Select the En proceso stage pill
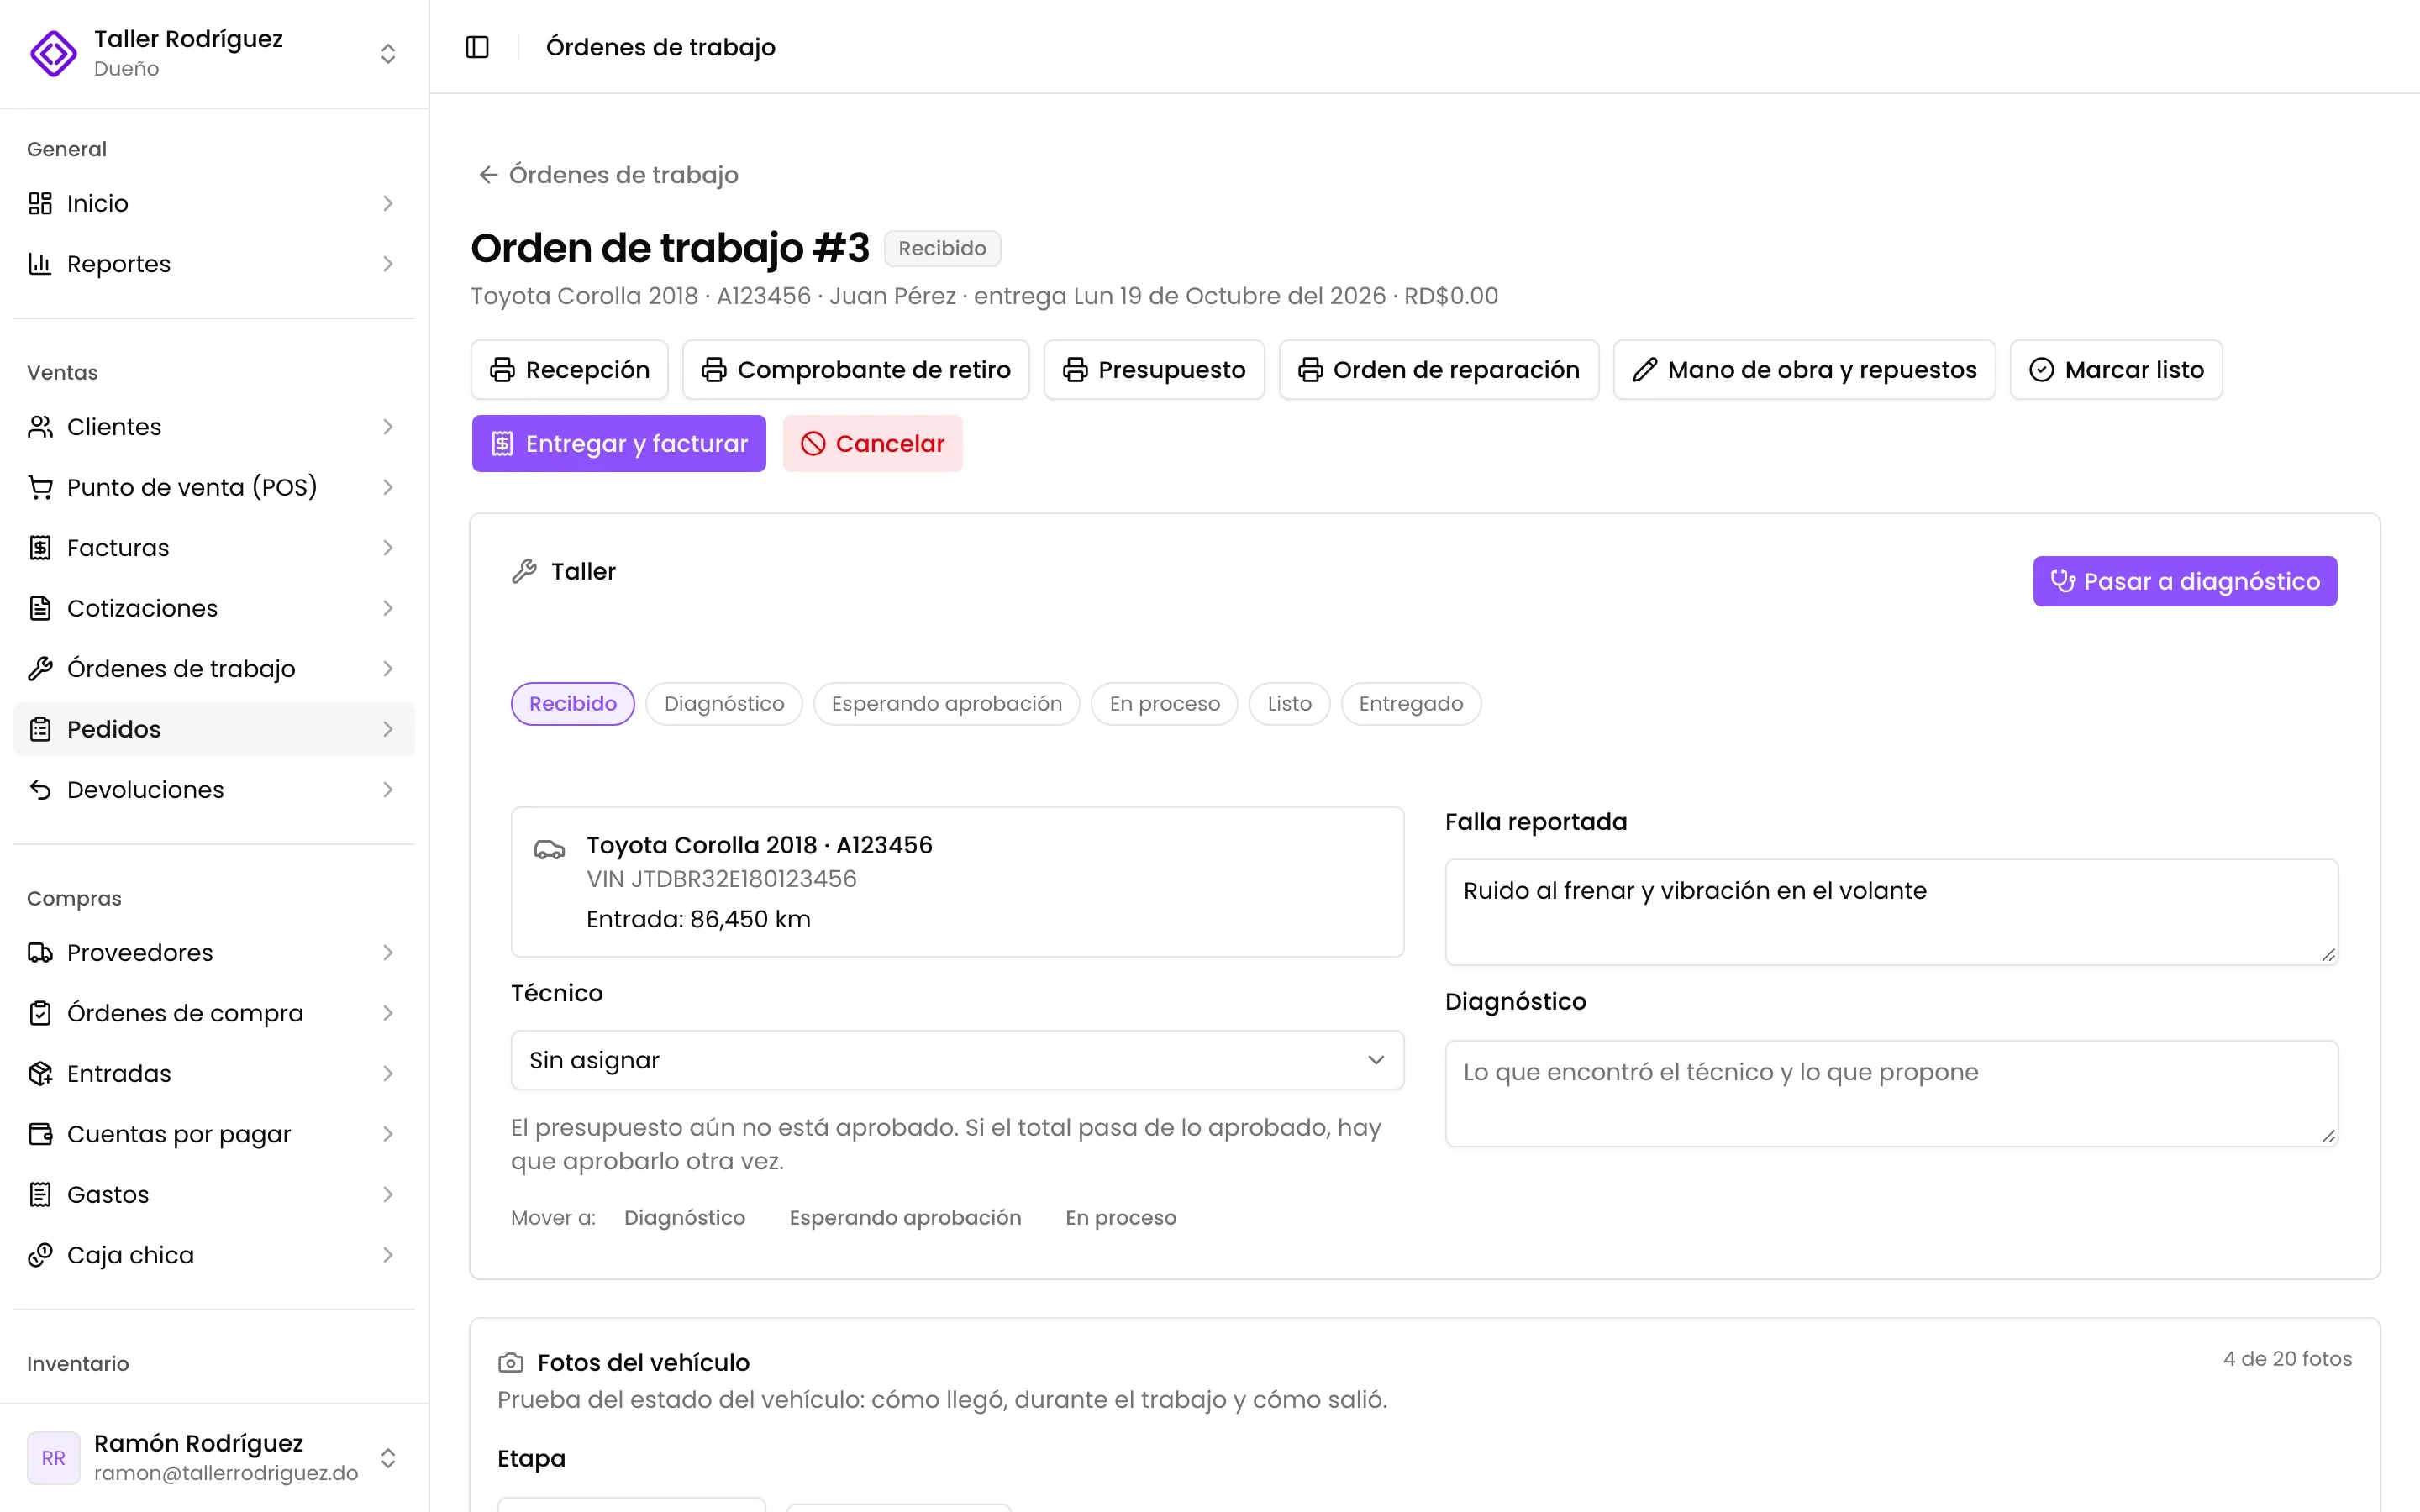The height and width of the screenshot is (1512, 2420). coord(1165,704)
